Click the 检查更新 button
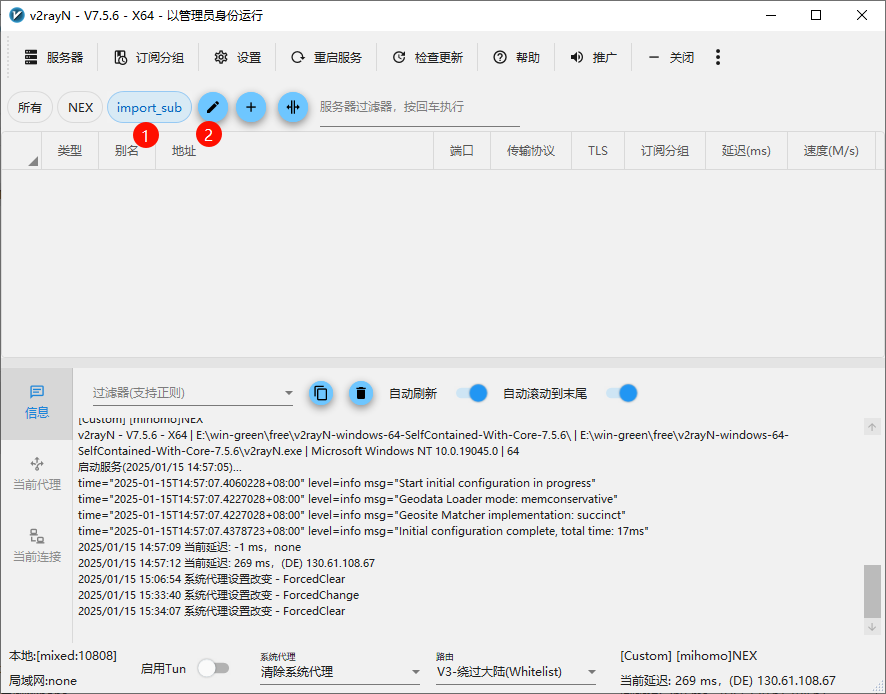Image resolution: width=886 pixels, height=694 pixels. (x=428, y=58)
